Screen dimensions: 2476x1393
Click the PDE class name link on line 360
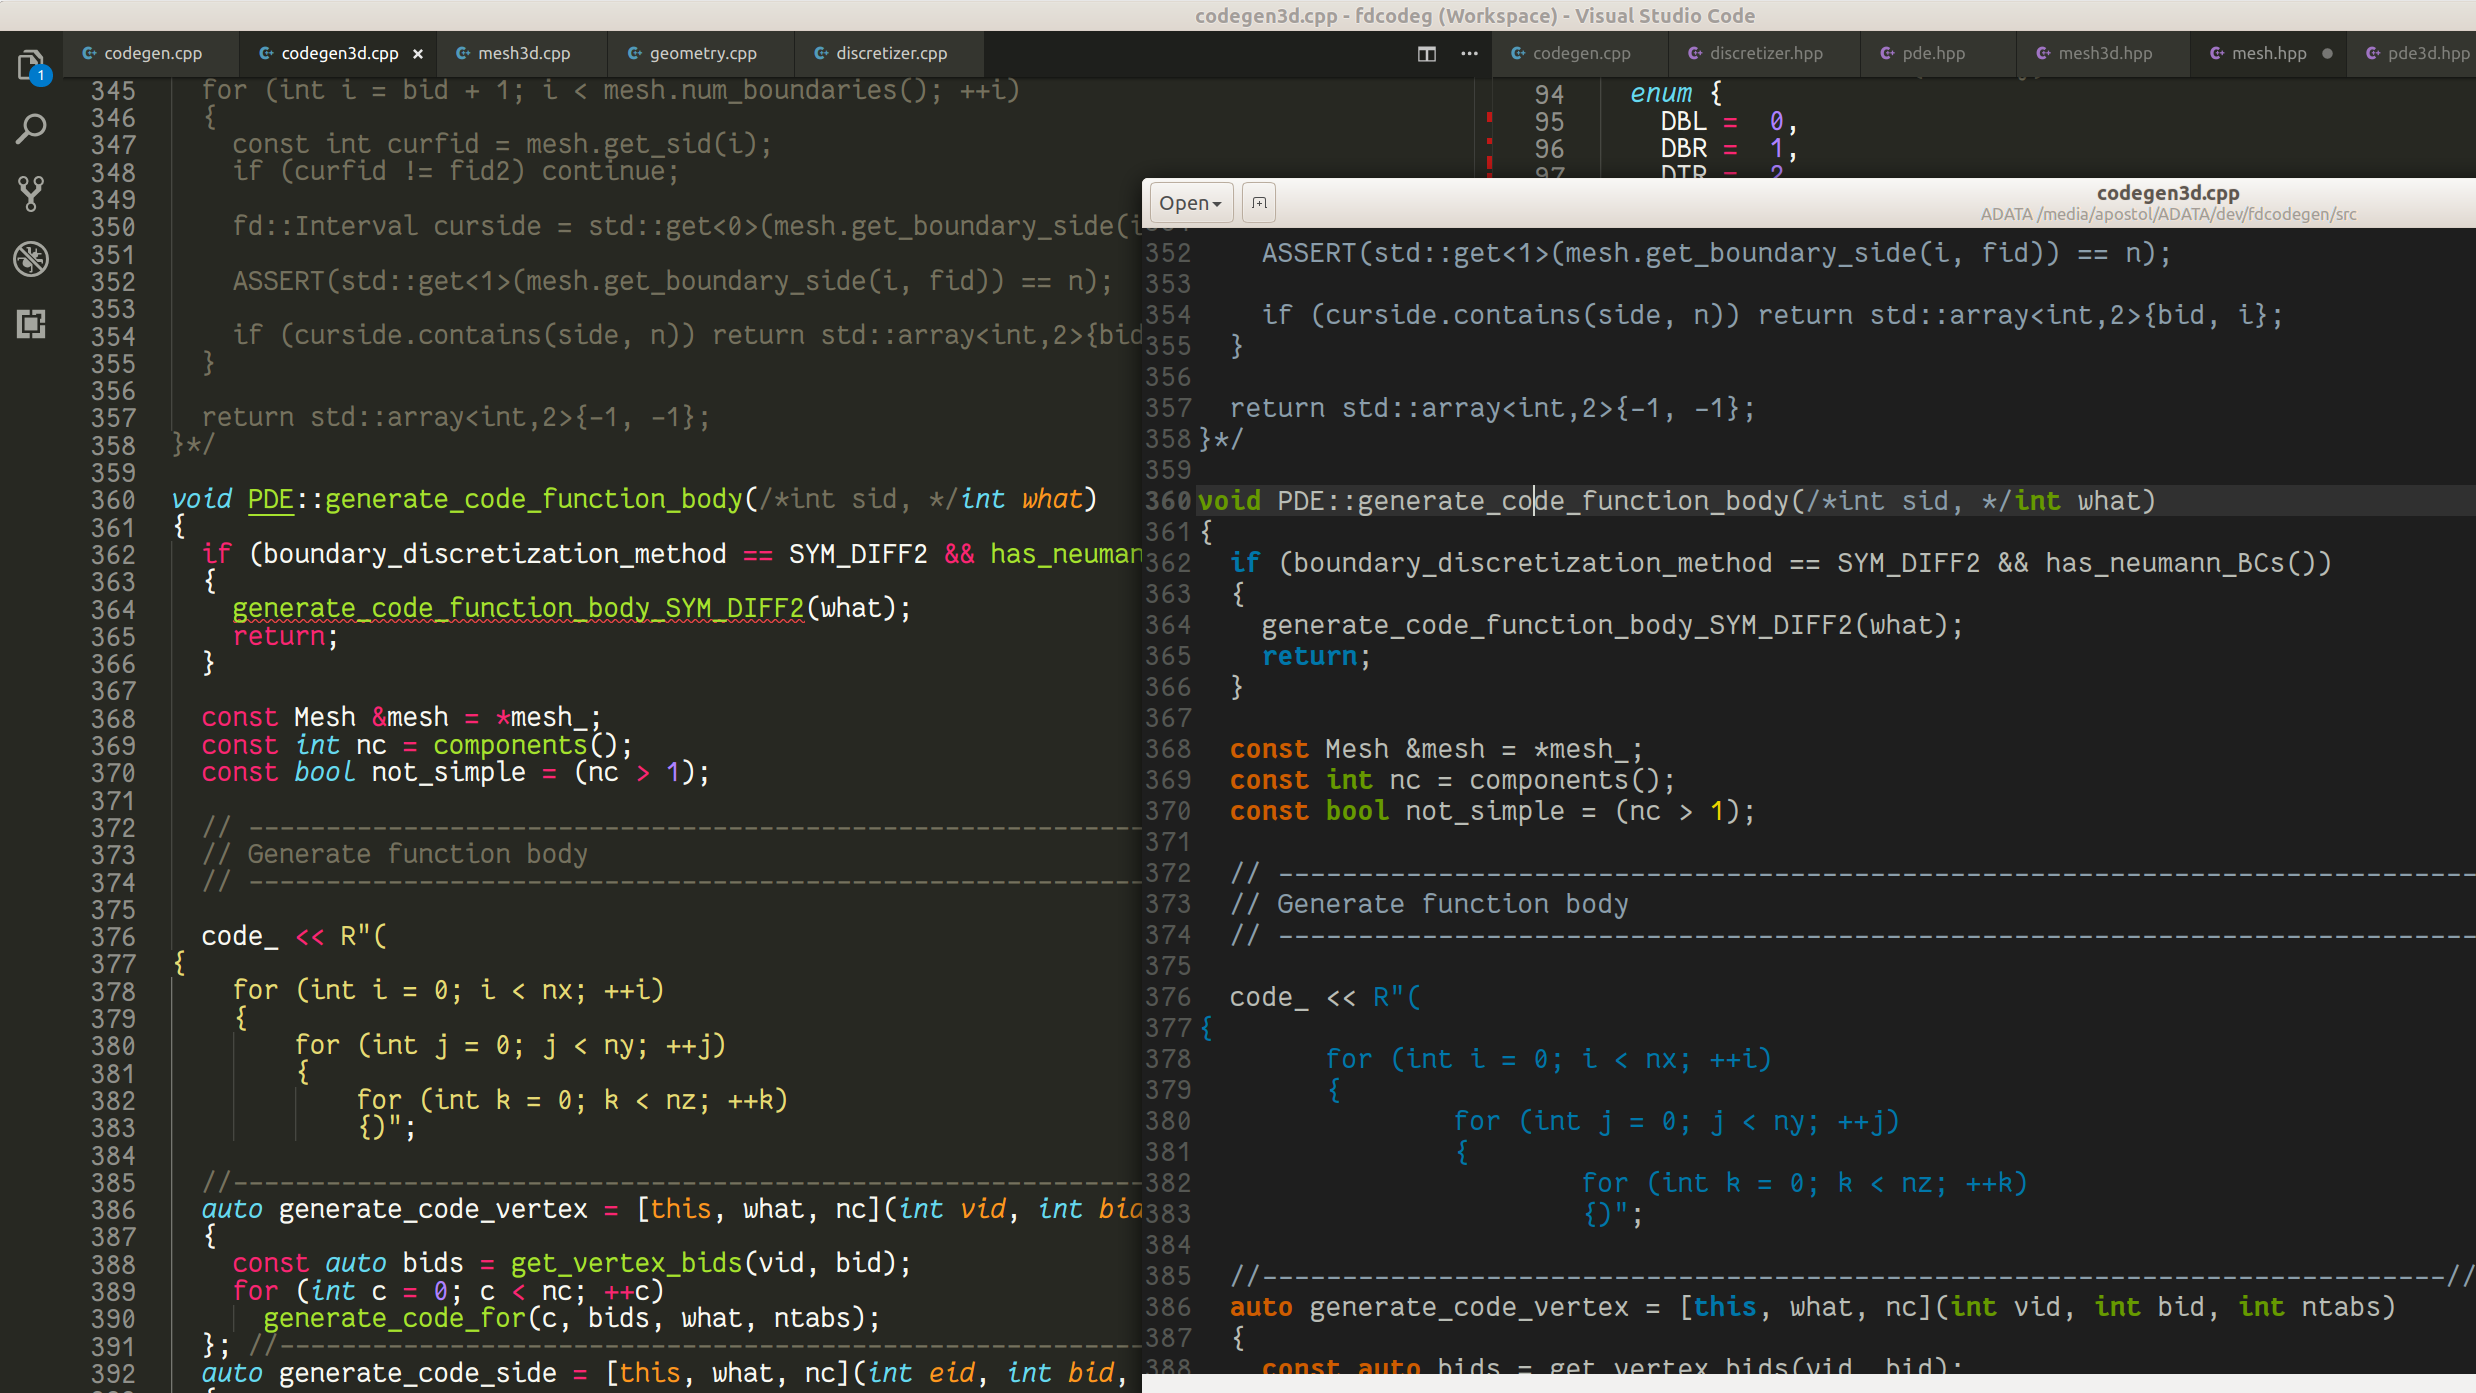(270, 499)
